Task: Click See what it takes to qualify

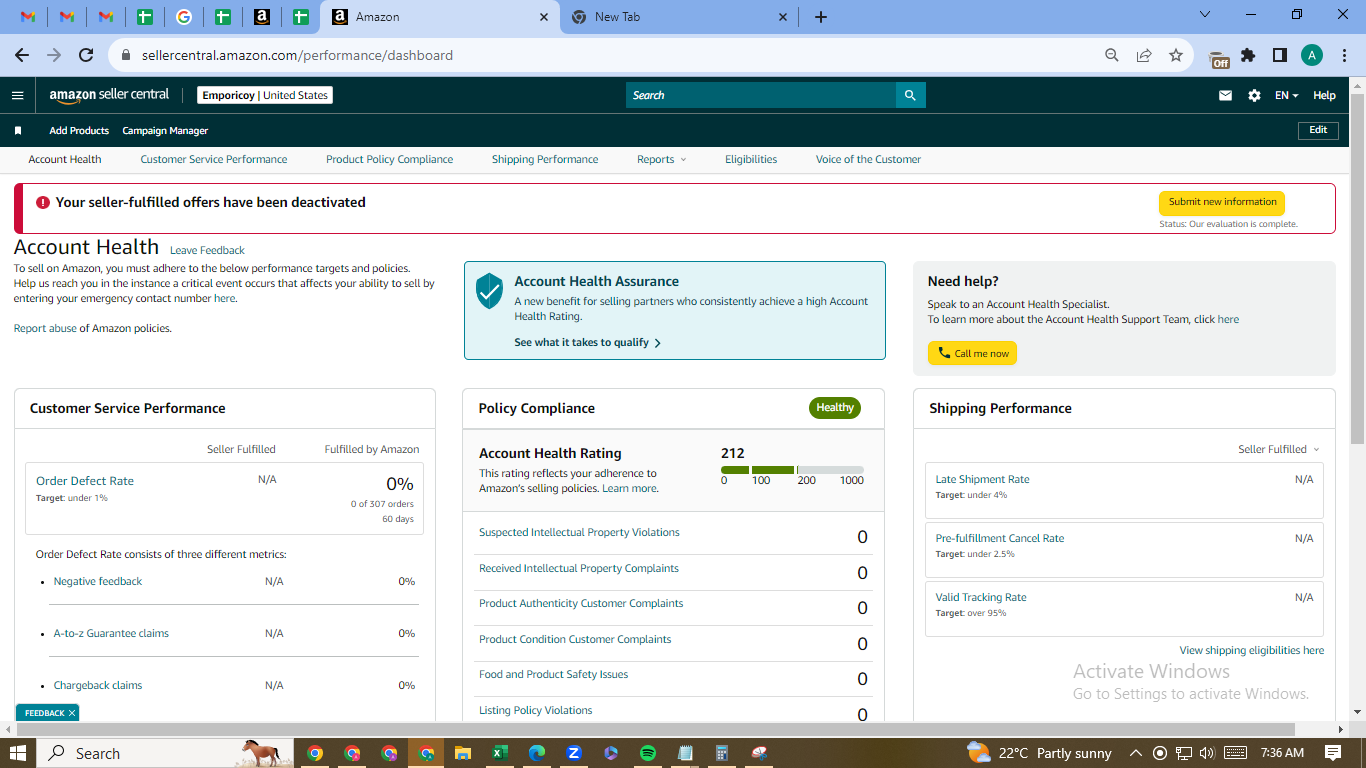Action: tap(587, 342)
